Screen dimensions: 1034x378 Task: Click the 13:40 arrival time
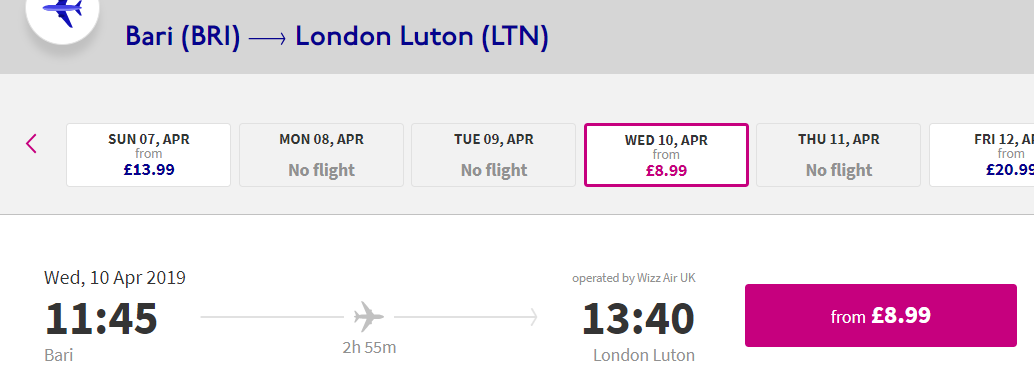pos(638,319)
